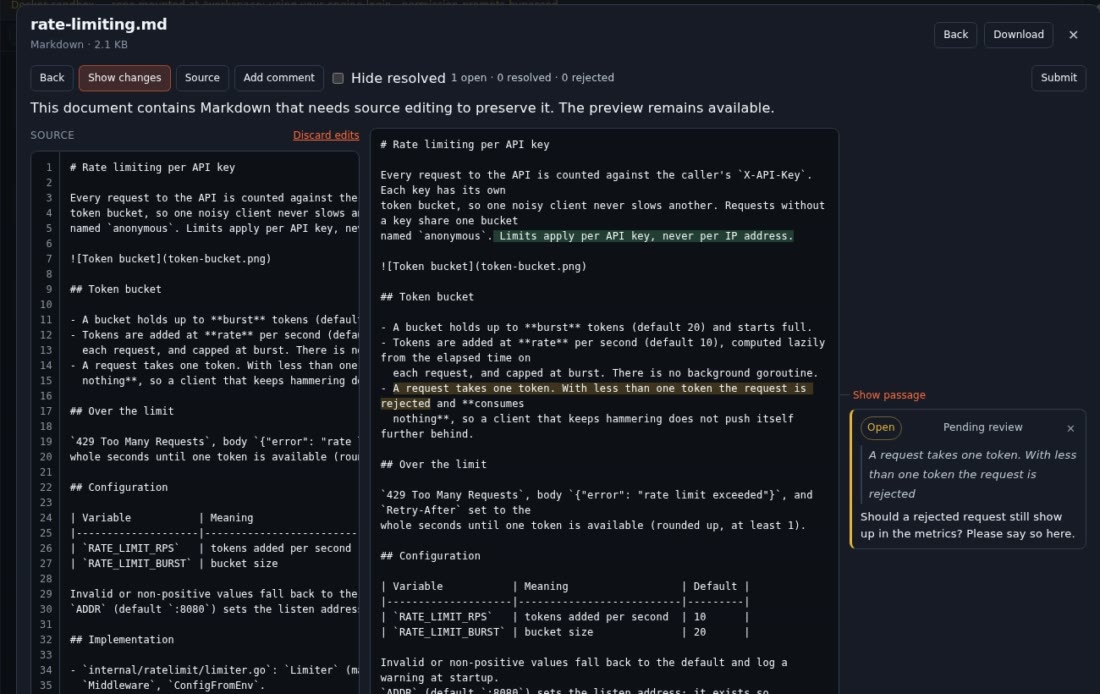1100x694 pixels.
Task: Click the rate-limiting.md file title
Action: coord(98,24)
